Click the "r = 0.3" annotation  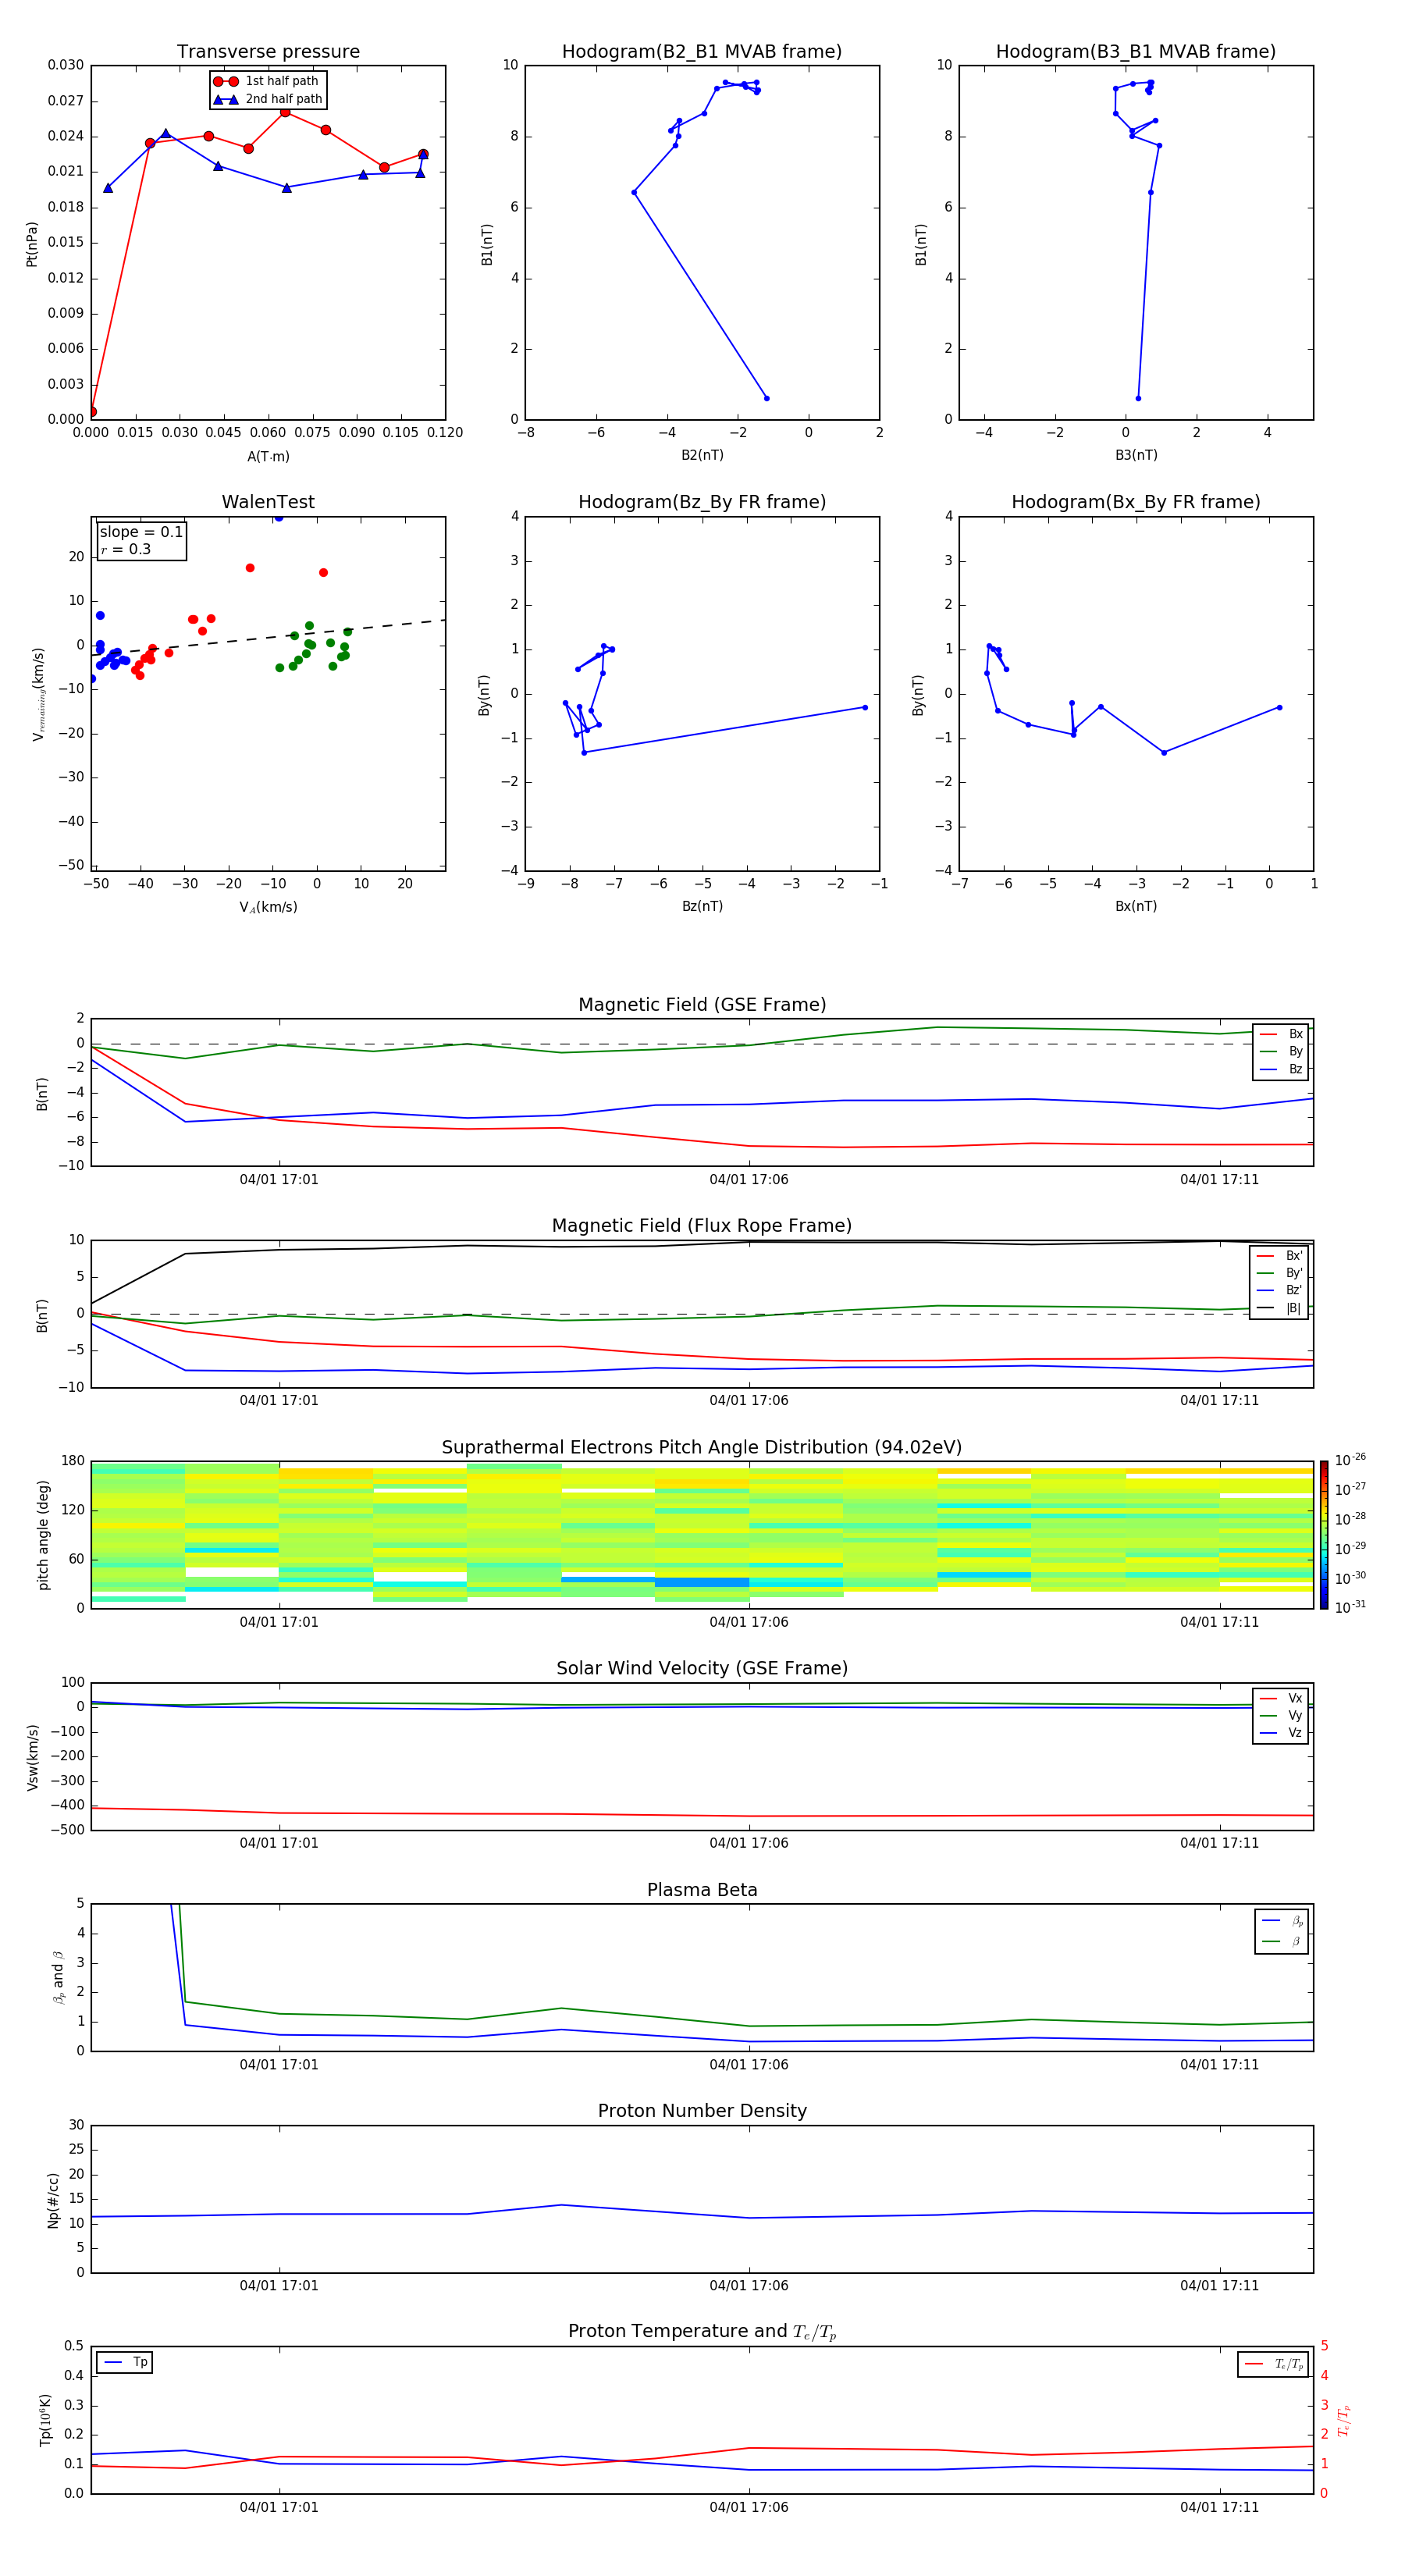(x=125, y=549)
